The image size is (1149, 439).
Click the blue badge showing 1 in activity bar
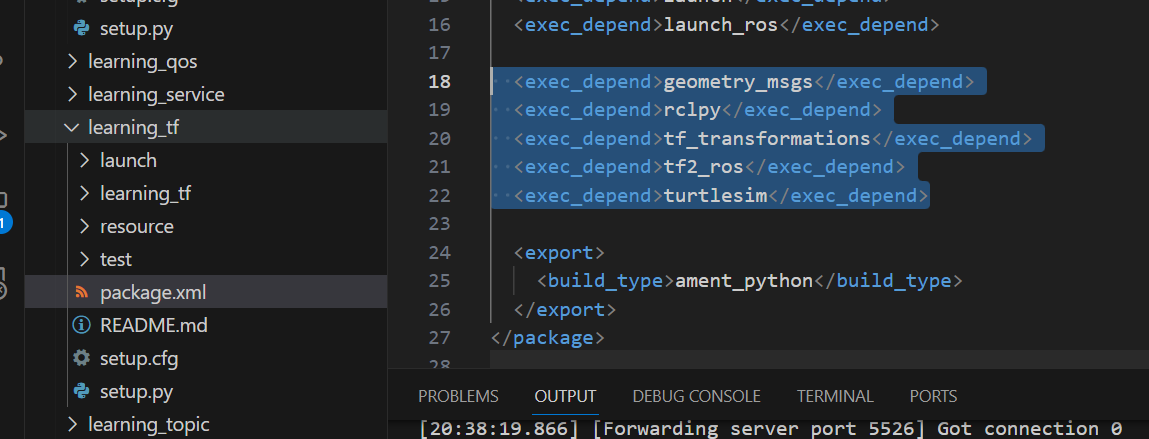click(x=4, y=222)
